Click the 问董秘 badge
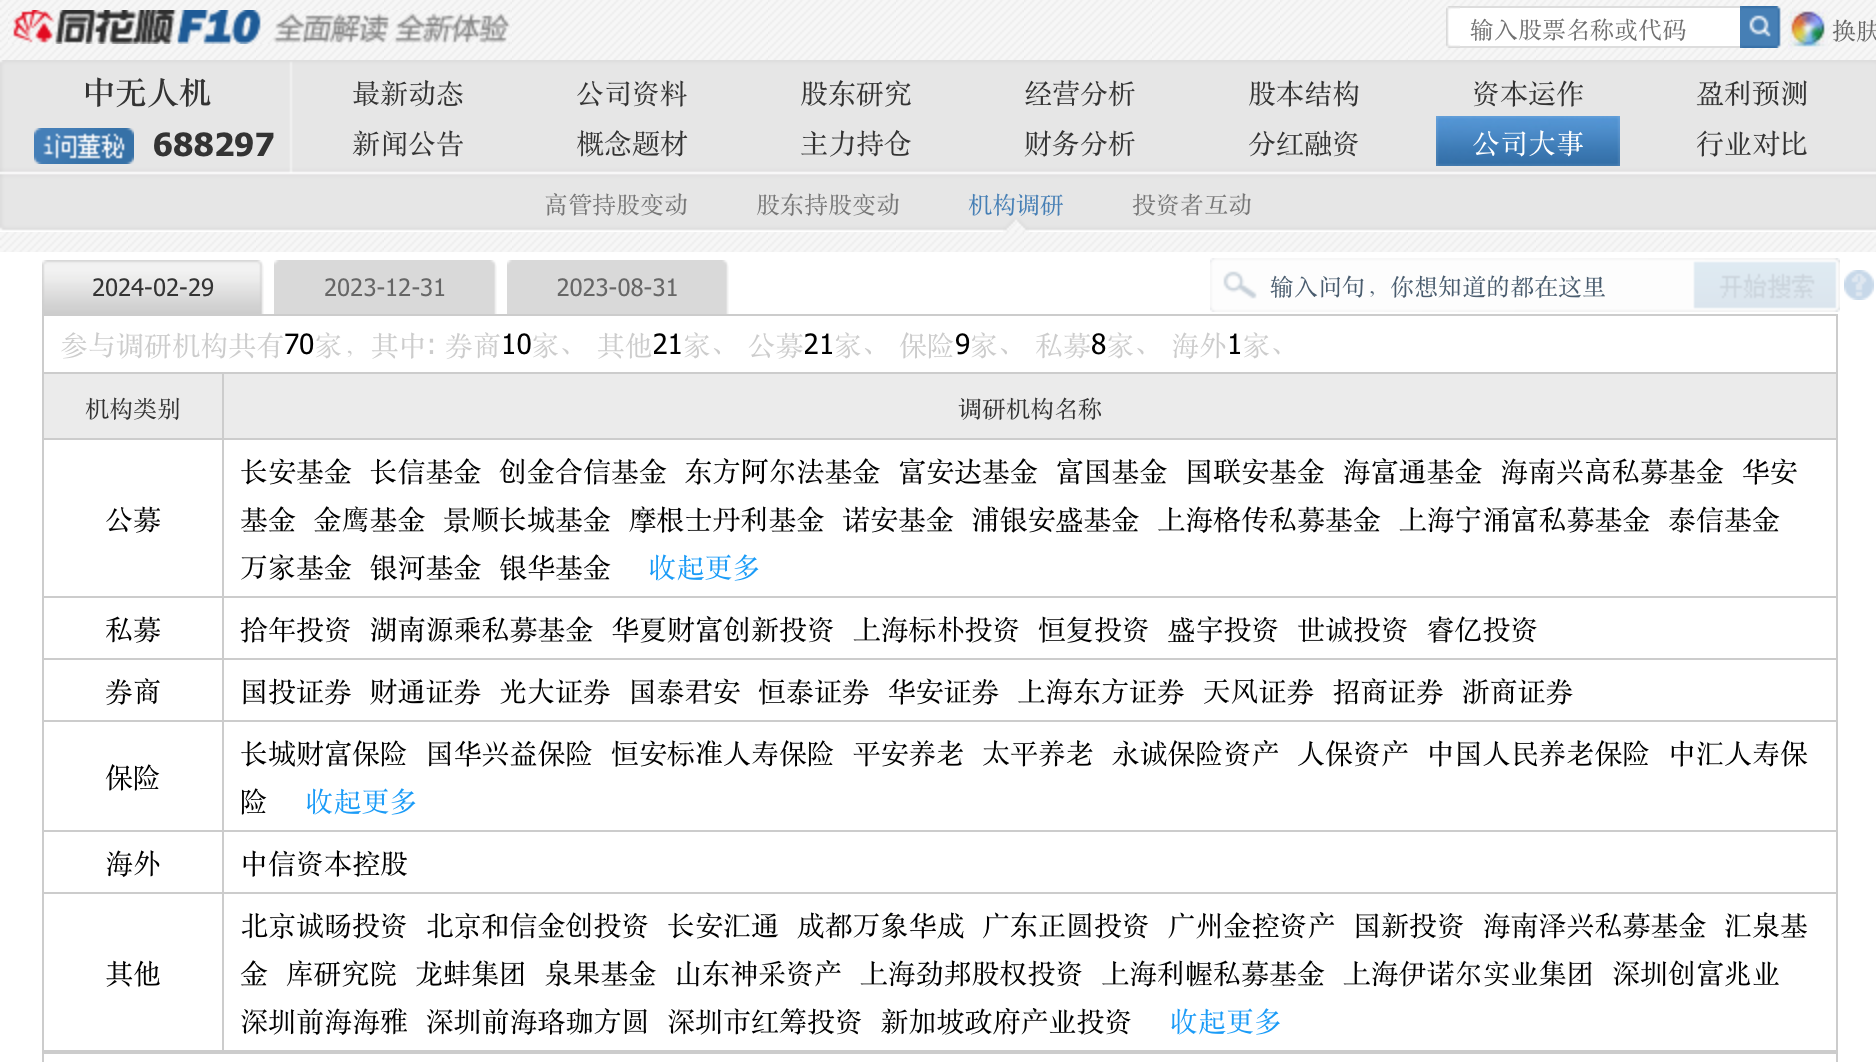1876x1062 pixels. 84,146
